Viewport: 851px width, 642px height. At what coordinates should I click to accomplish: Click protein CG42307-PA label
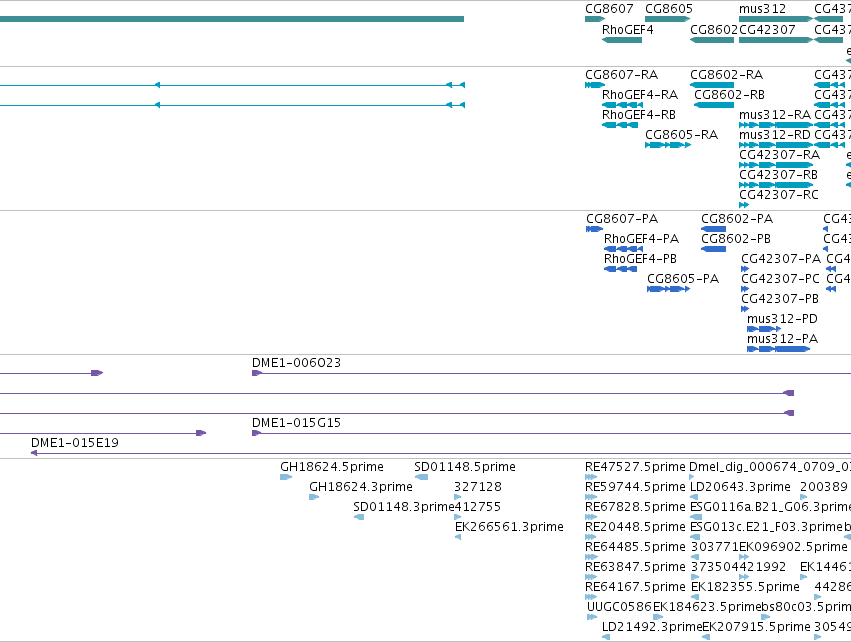[x=780, y=259]
